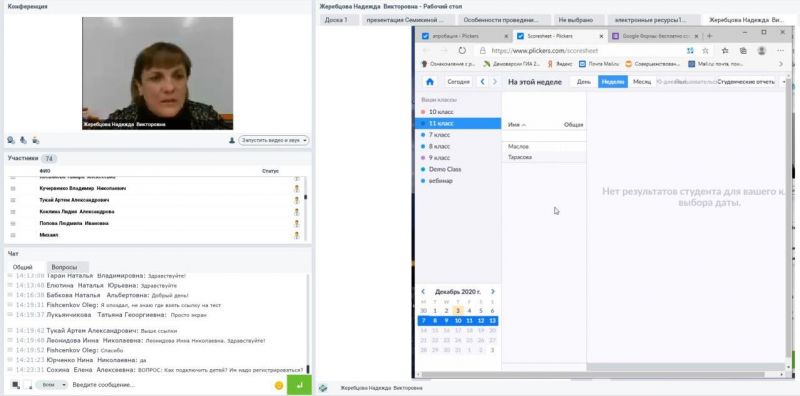The height and width of the screenshot is (396, 800).
Task: Open browser collections icon
Action: (743, 51)
